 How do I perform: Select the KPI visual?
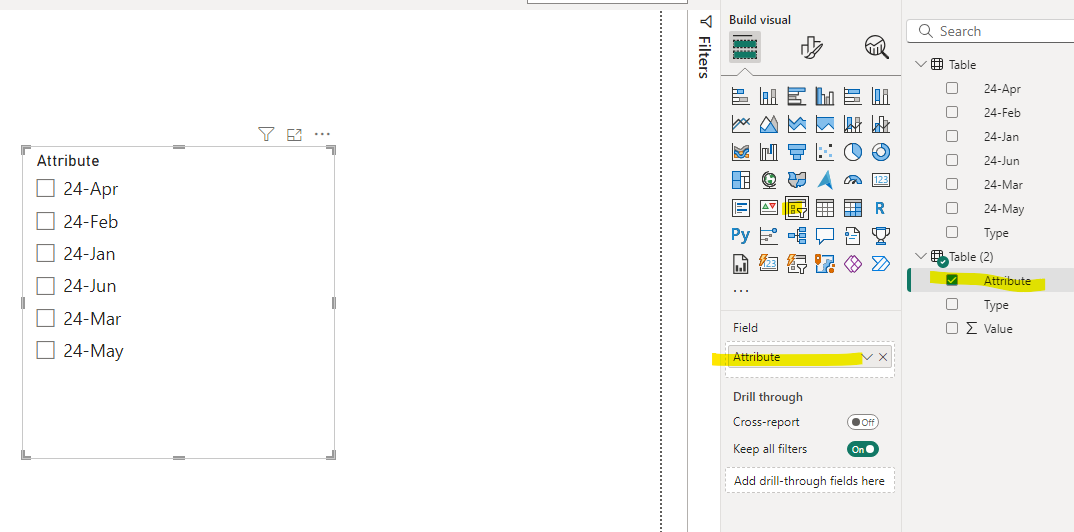769,207
